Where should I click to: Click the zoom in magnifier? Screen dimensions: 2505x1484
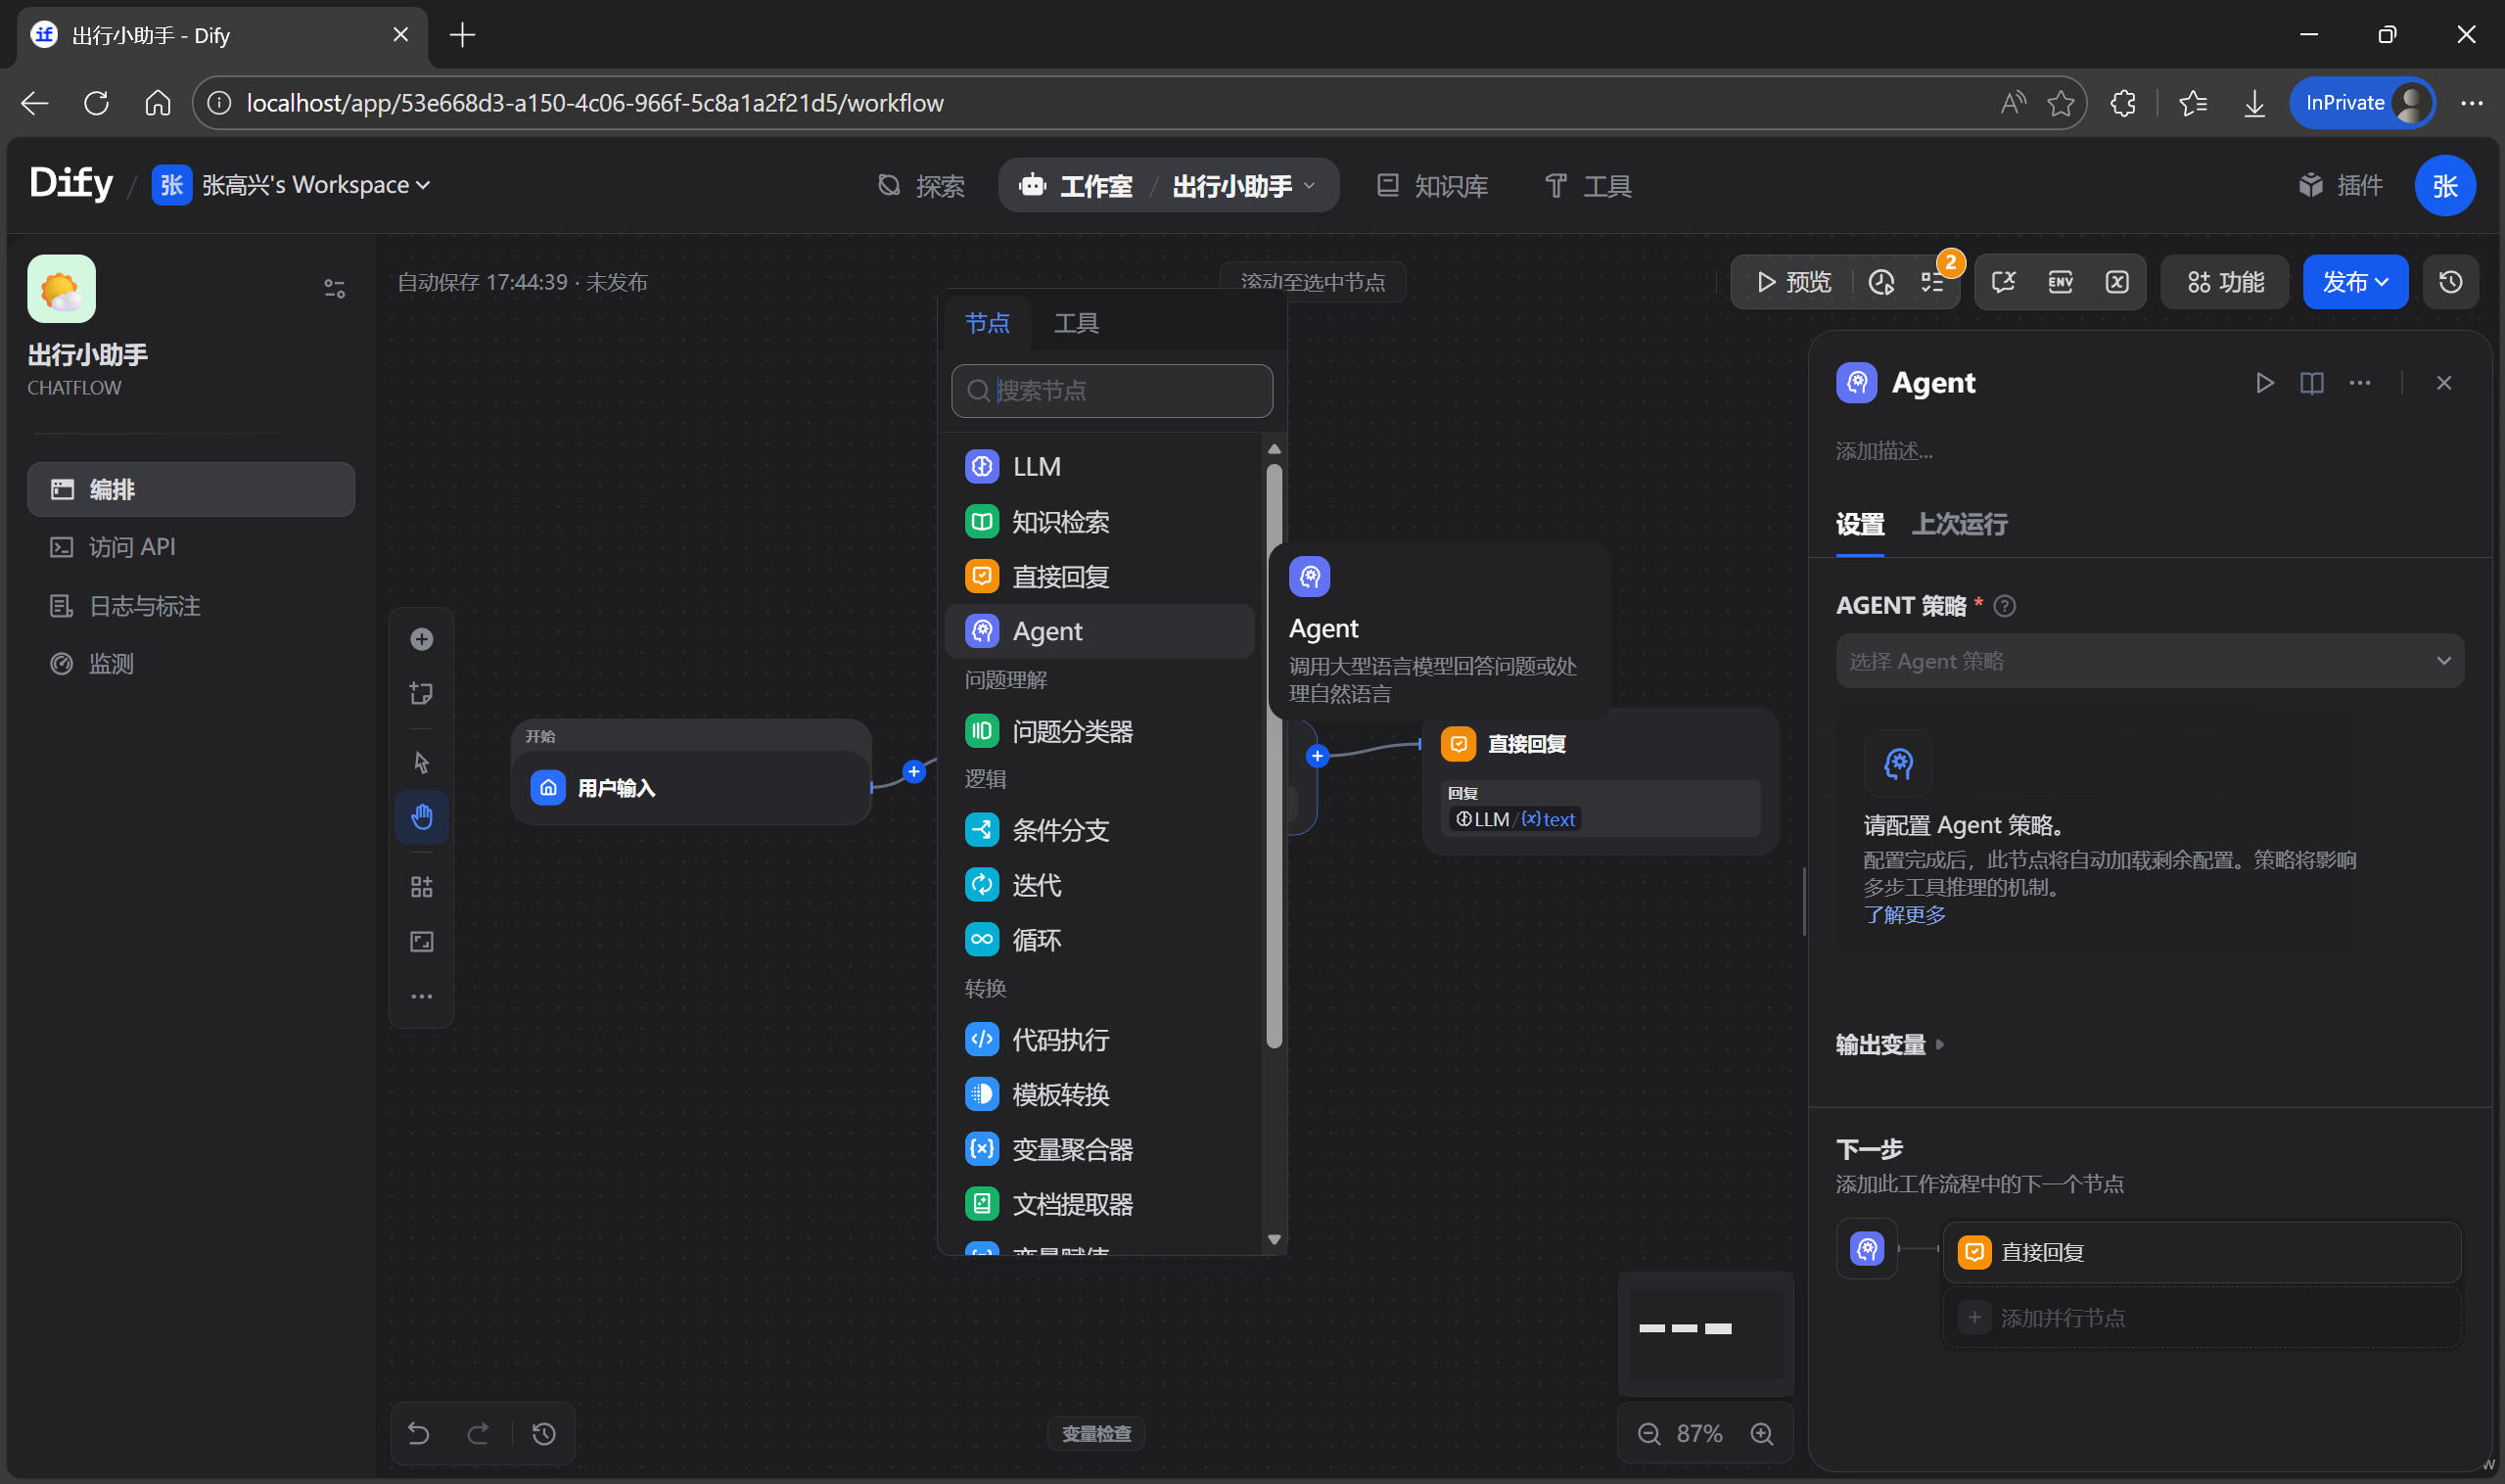[x=1762, y=1433]
